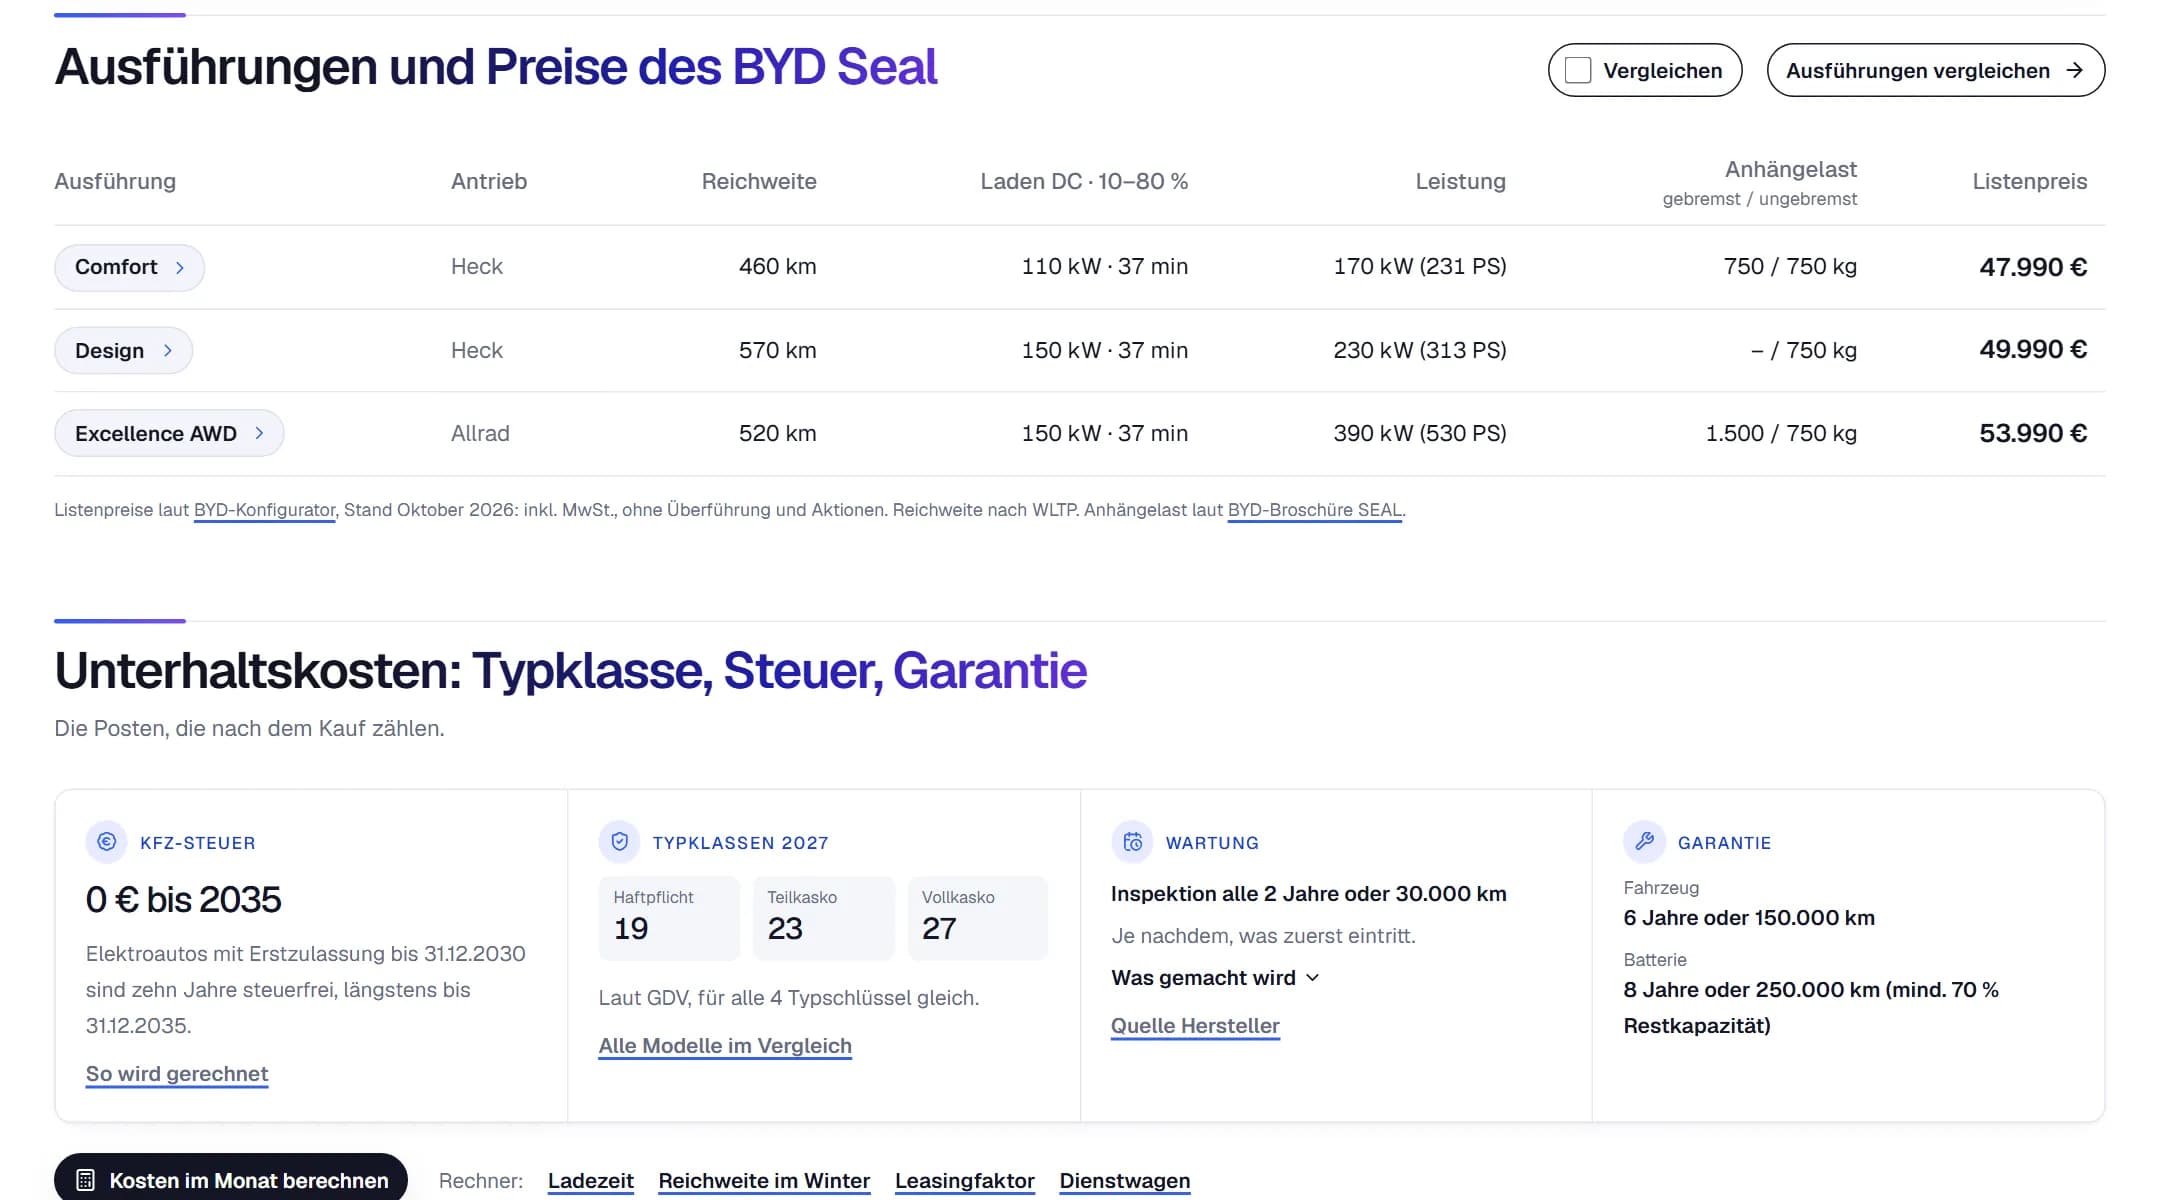Select the Vollkasko 27 class tile

[977, 918]
